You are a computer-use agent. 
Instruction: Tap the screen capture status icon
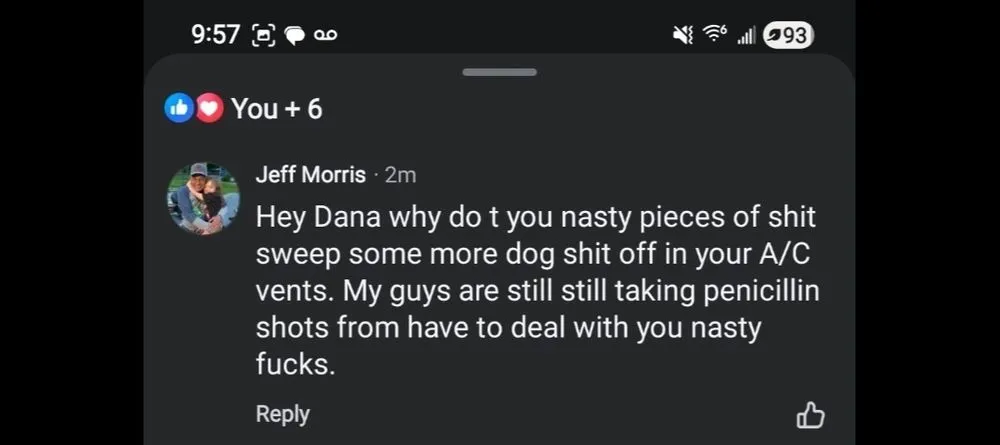265,35
